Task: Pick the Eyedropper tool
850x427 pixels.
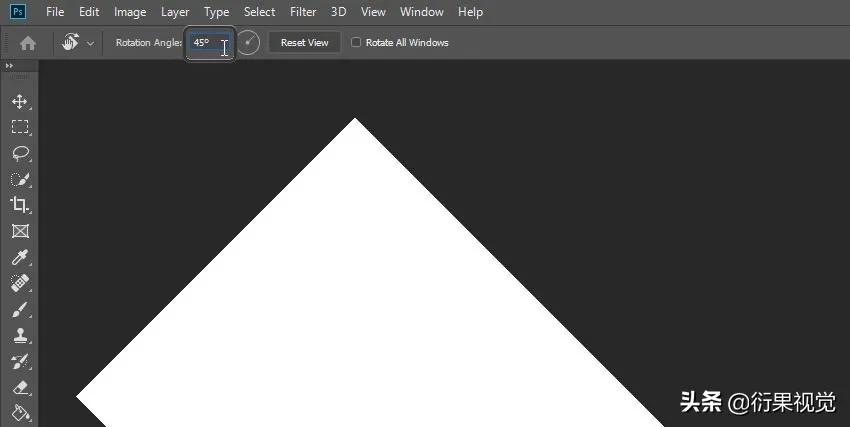Action: click(20, 257)
